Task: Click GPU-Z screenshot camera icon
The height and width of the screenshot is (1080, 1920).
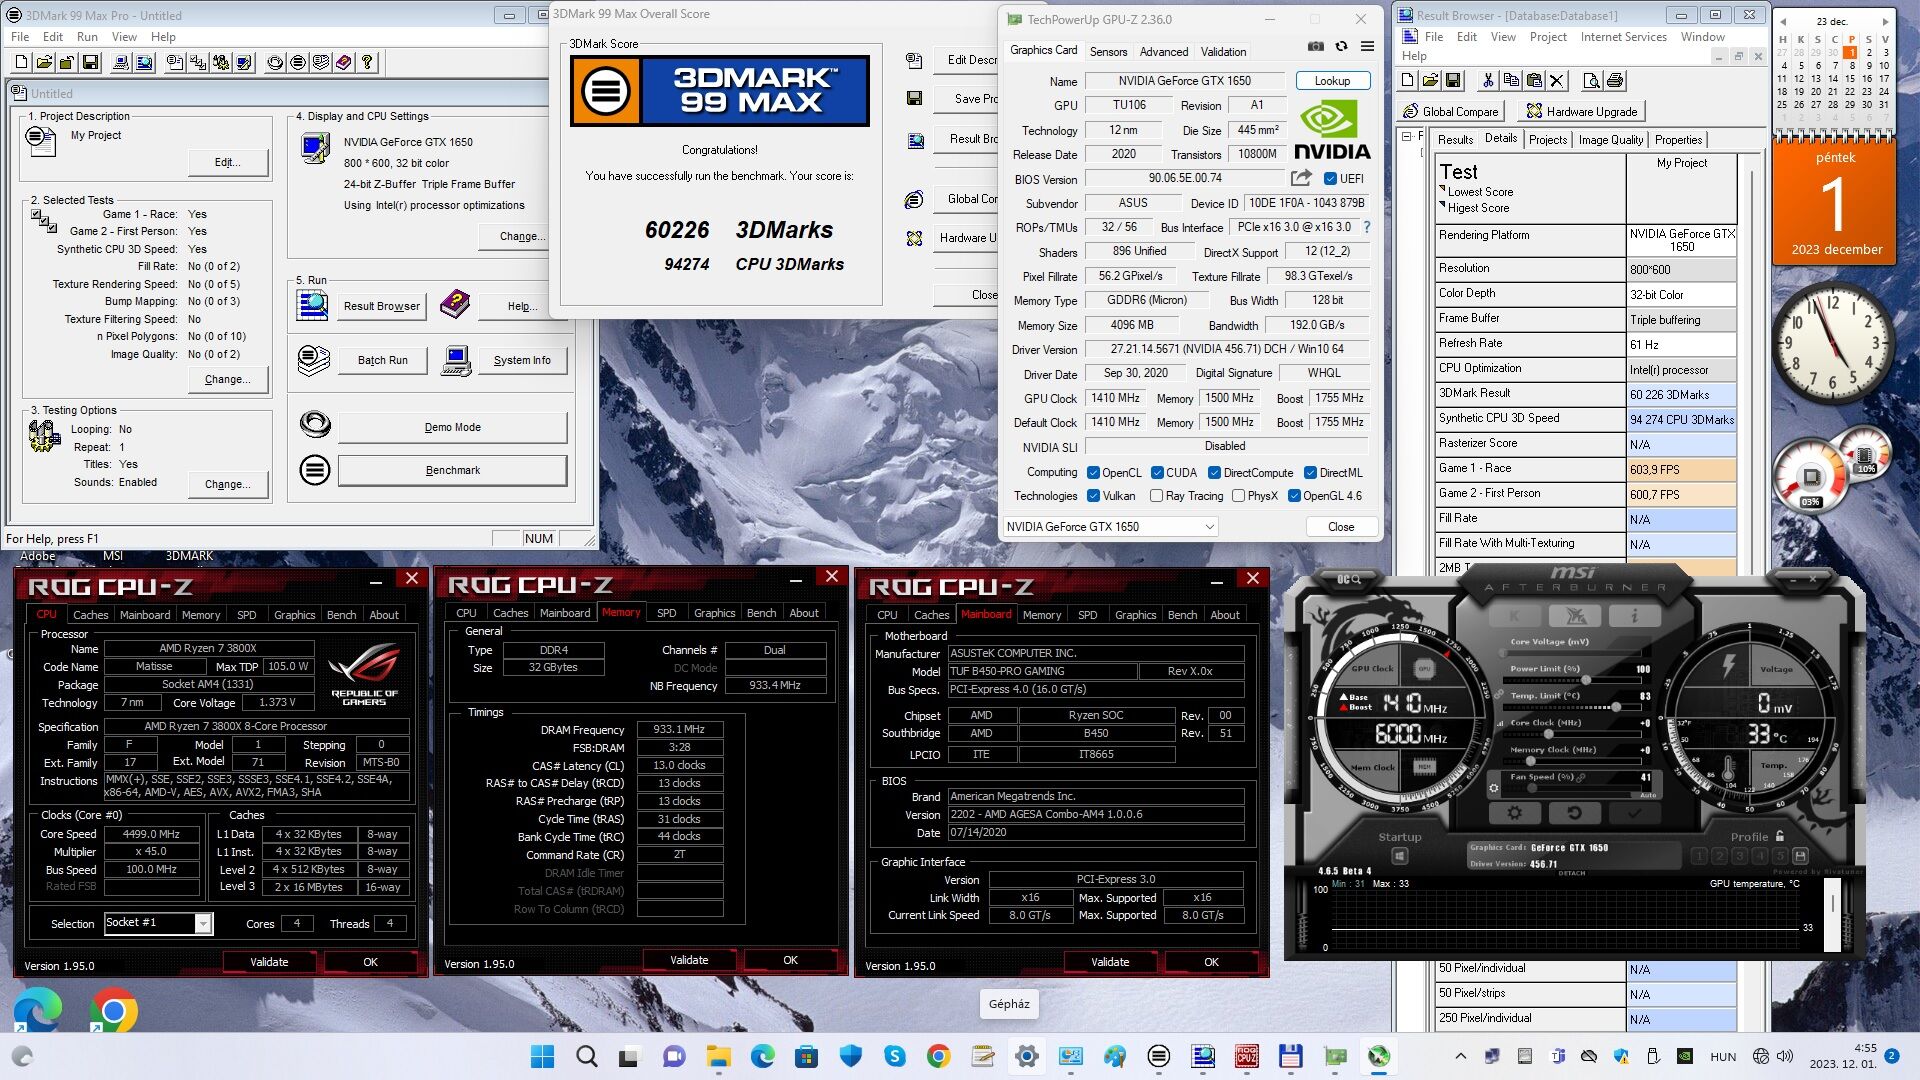Action: coord(1316,46)
